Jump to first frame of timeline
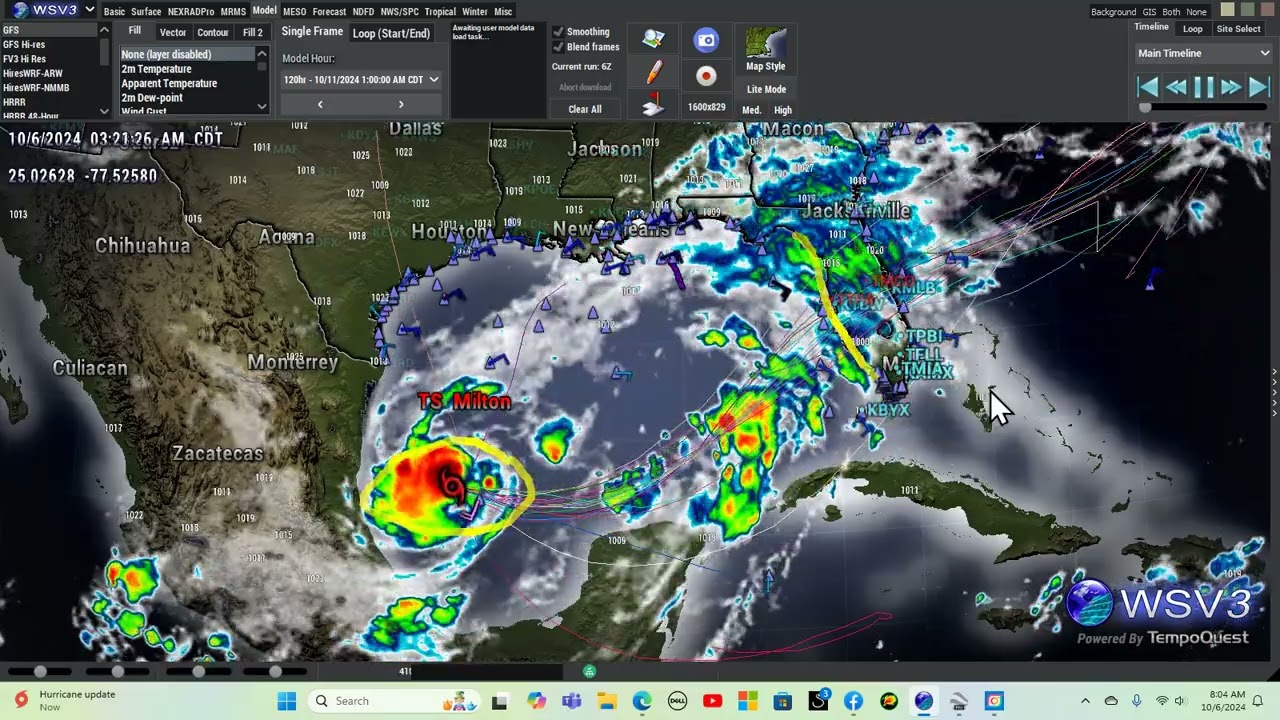This screenshot has height=720, width=1280. [x=1148, y=87]
